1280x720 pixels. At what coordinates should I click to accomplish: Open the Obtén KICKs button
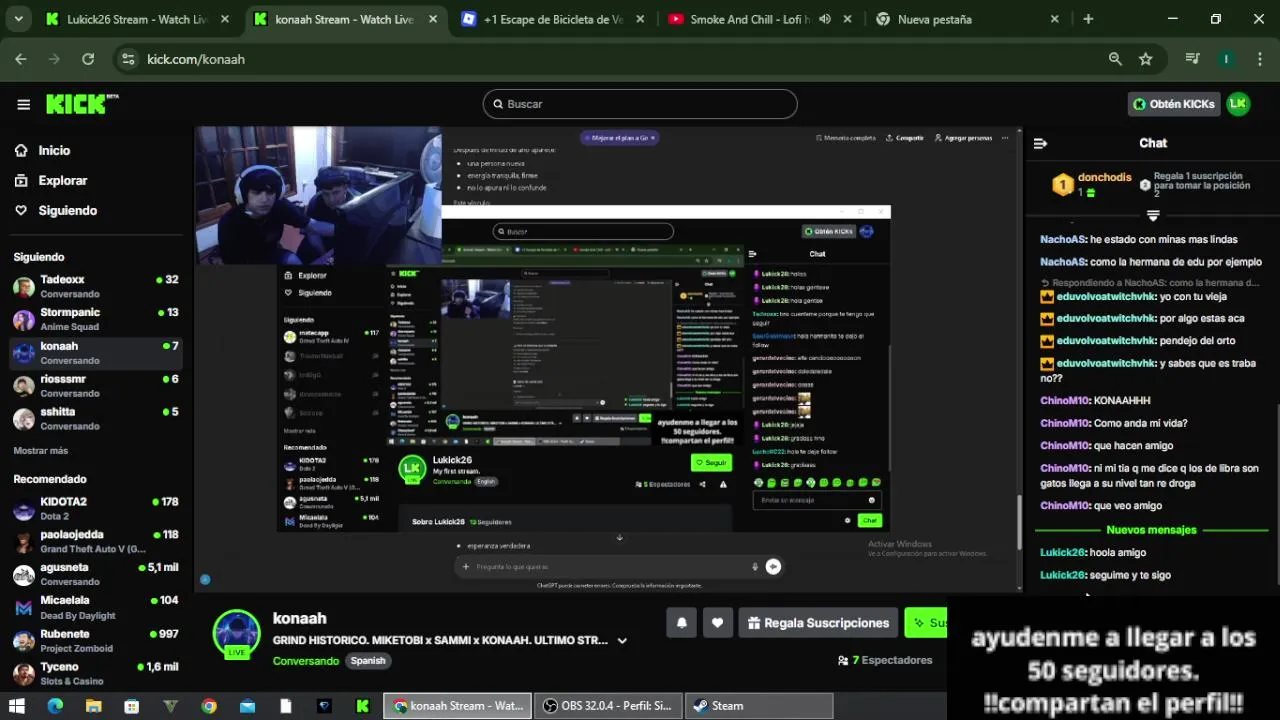(x=1173, y=104)
